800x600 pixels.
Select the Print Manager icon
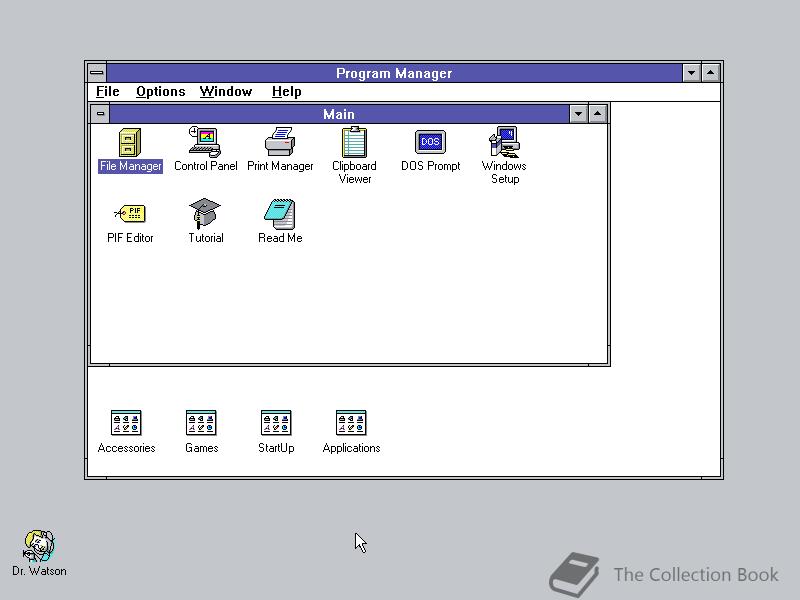280,143
